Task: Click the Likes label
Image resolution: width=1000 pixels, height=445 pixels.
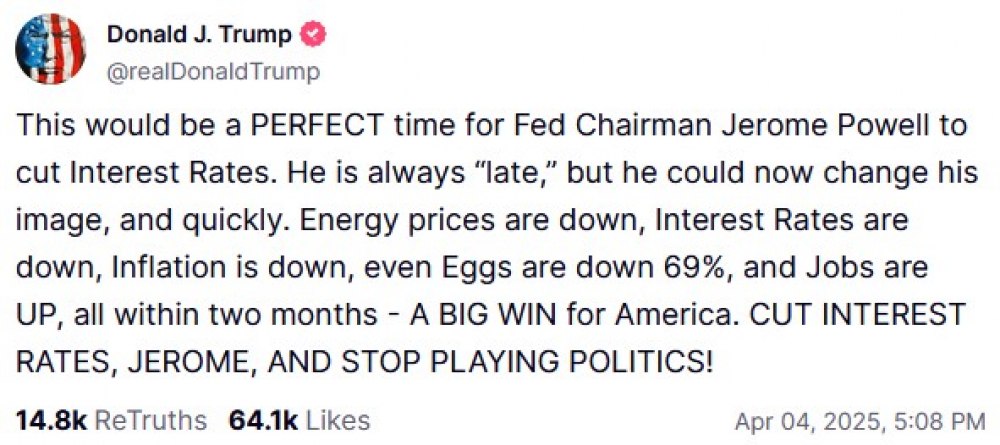Action: pyautogui.click(x=337, y=420)
